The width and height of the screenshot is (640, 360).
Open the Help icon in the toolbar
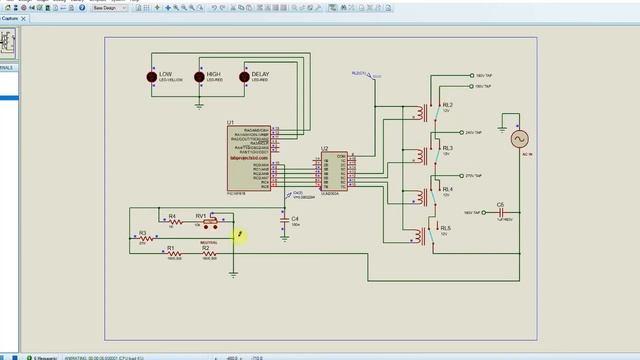pyautogui.click(x=82, y=8)
